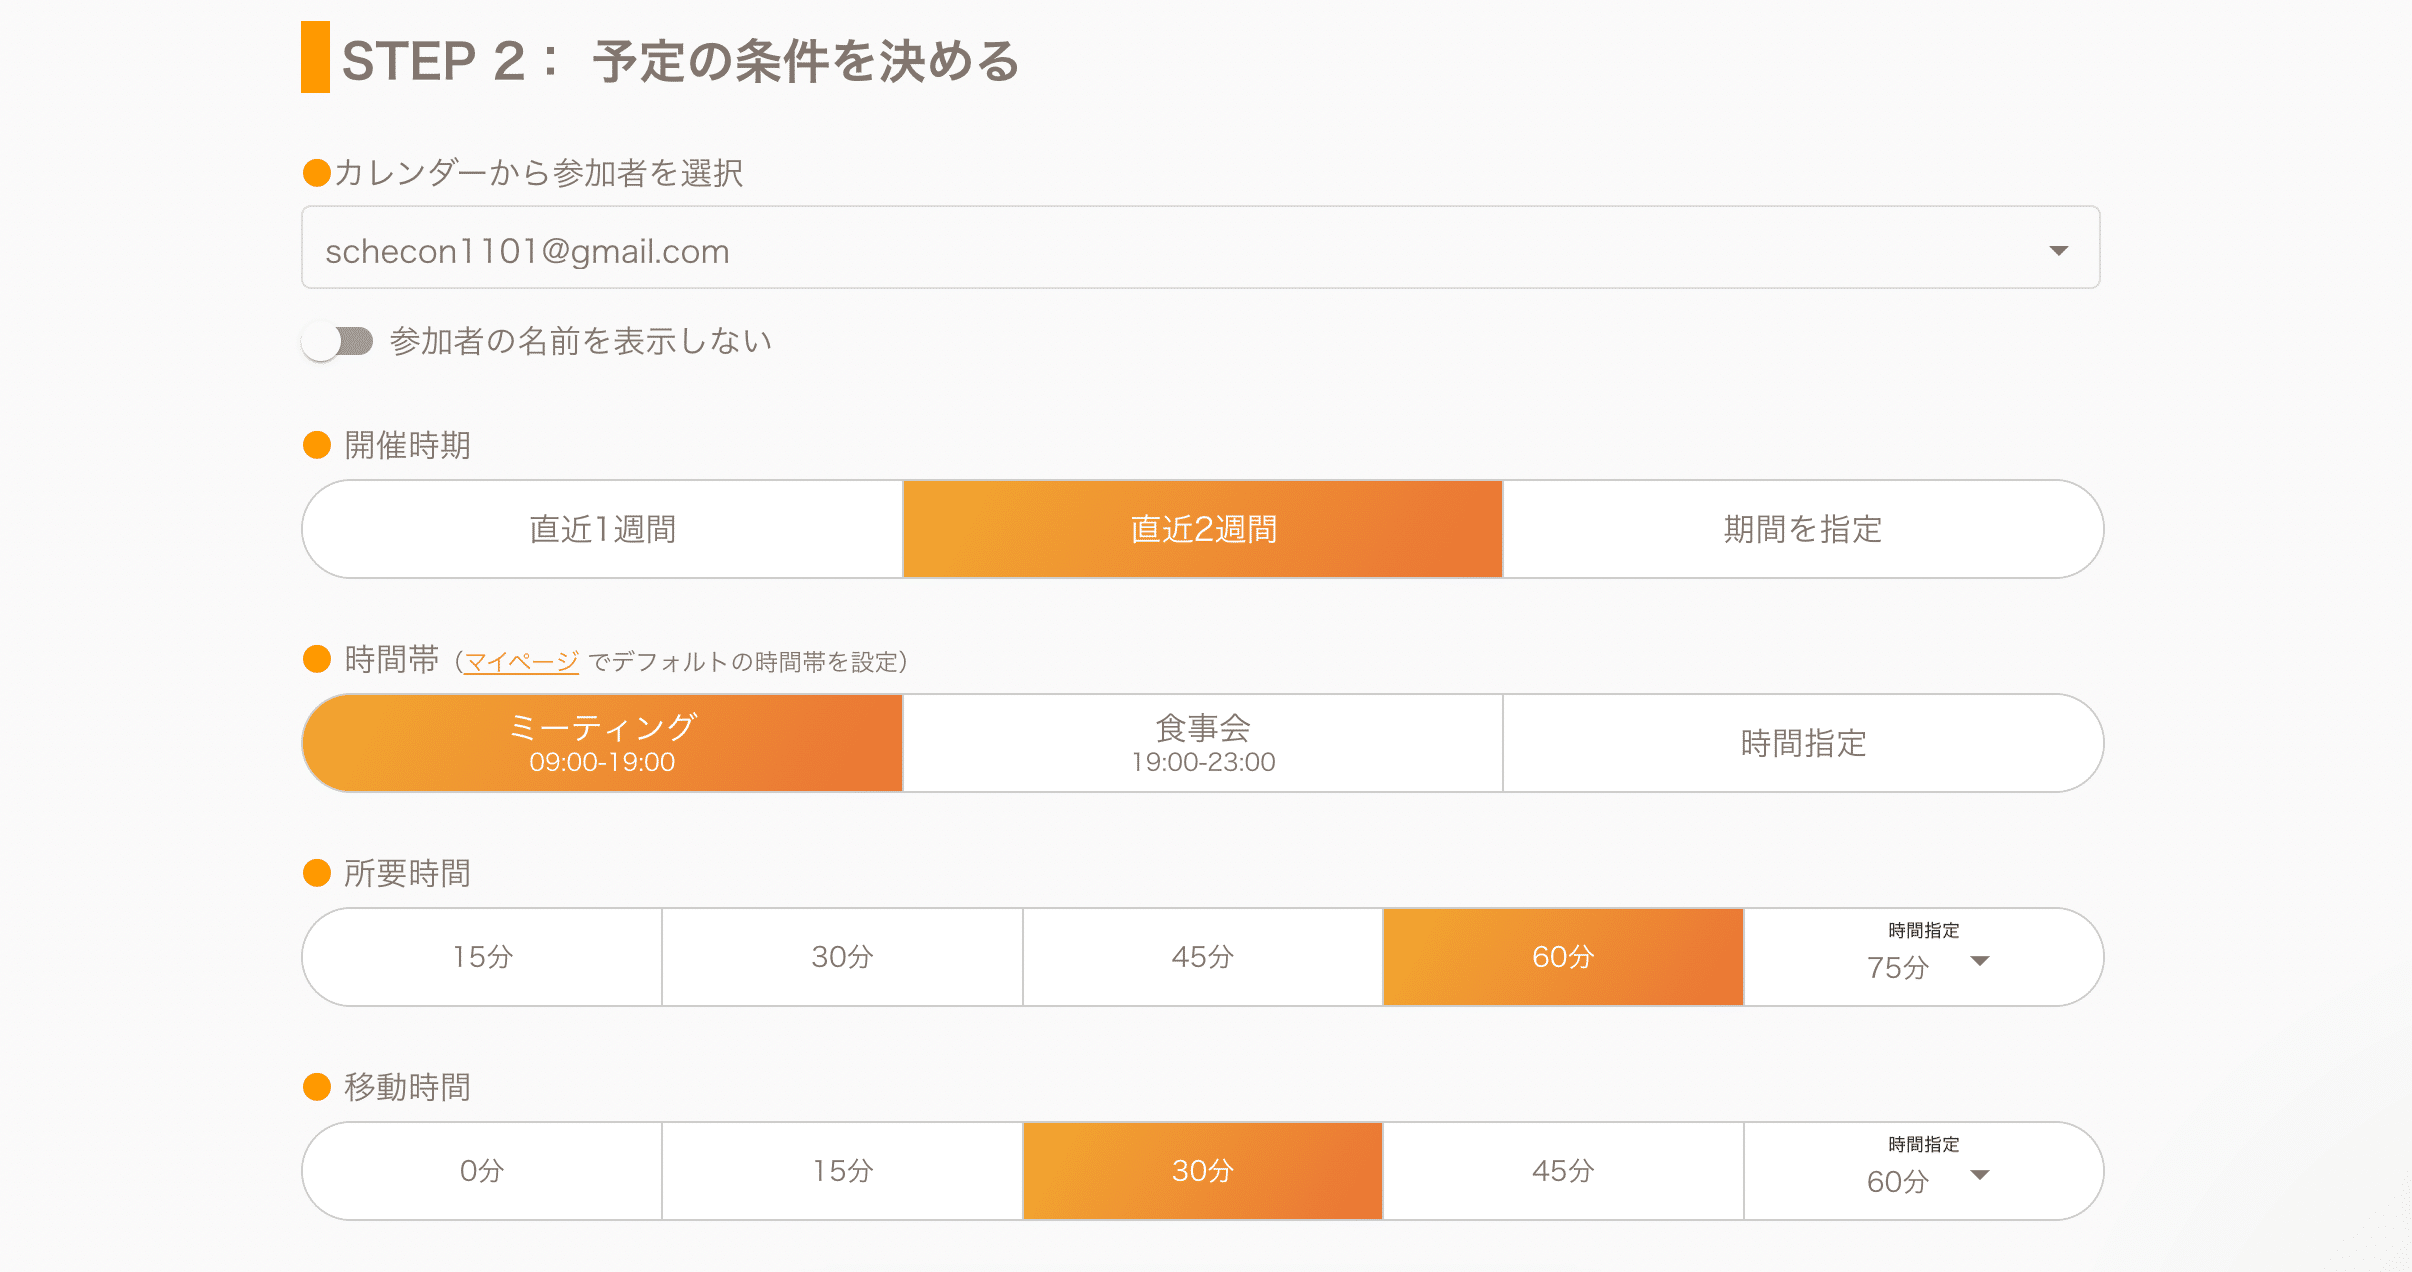Toggle the 参加者の名前を表示しない switch
2412x1272 pixels.
[338, 342]
